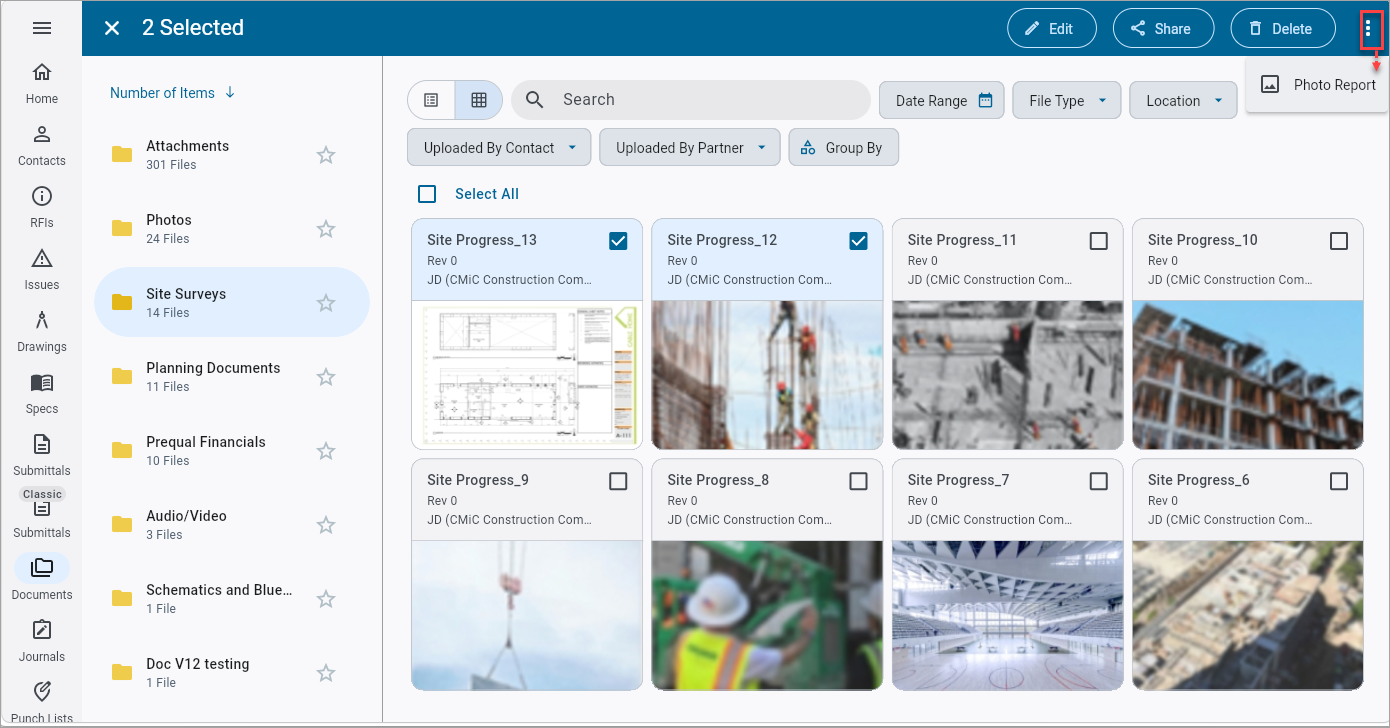Screen dimensions: 1390x728
Task: Expand the File Type filter dropdown
Action: (x=1067, y=100)
